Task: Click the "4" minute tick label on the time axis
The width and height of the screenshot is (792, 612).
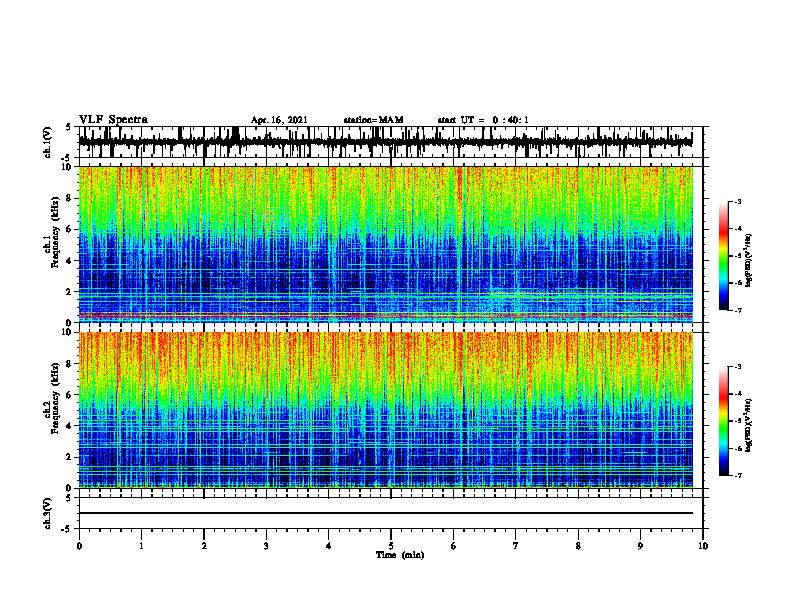Action: tap(329, 546)
